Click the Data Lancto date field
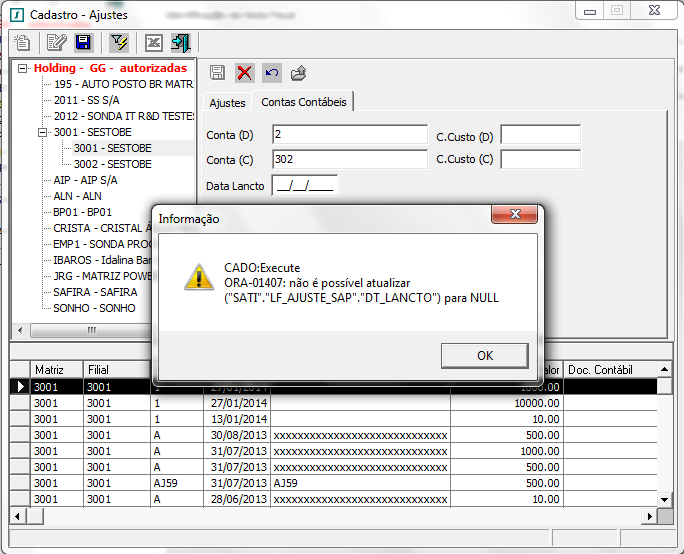This screenshot has width=684, height=554. click(305, 185)
